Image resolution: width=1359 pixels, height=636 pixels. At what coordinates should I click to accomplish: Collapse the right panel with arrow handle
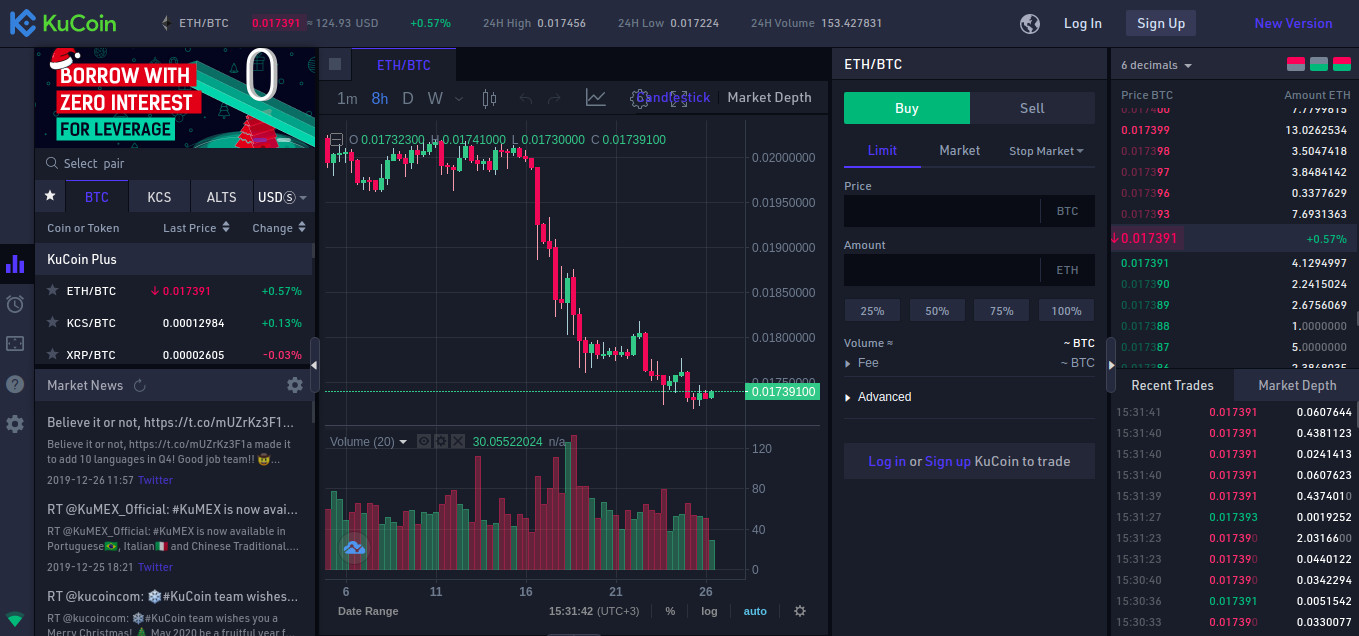click(1110, 365)
